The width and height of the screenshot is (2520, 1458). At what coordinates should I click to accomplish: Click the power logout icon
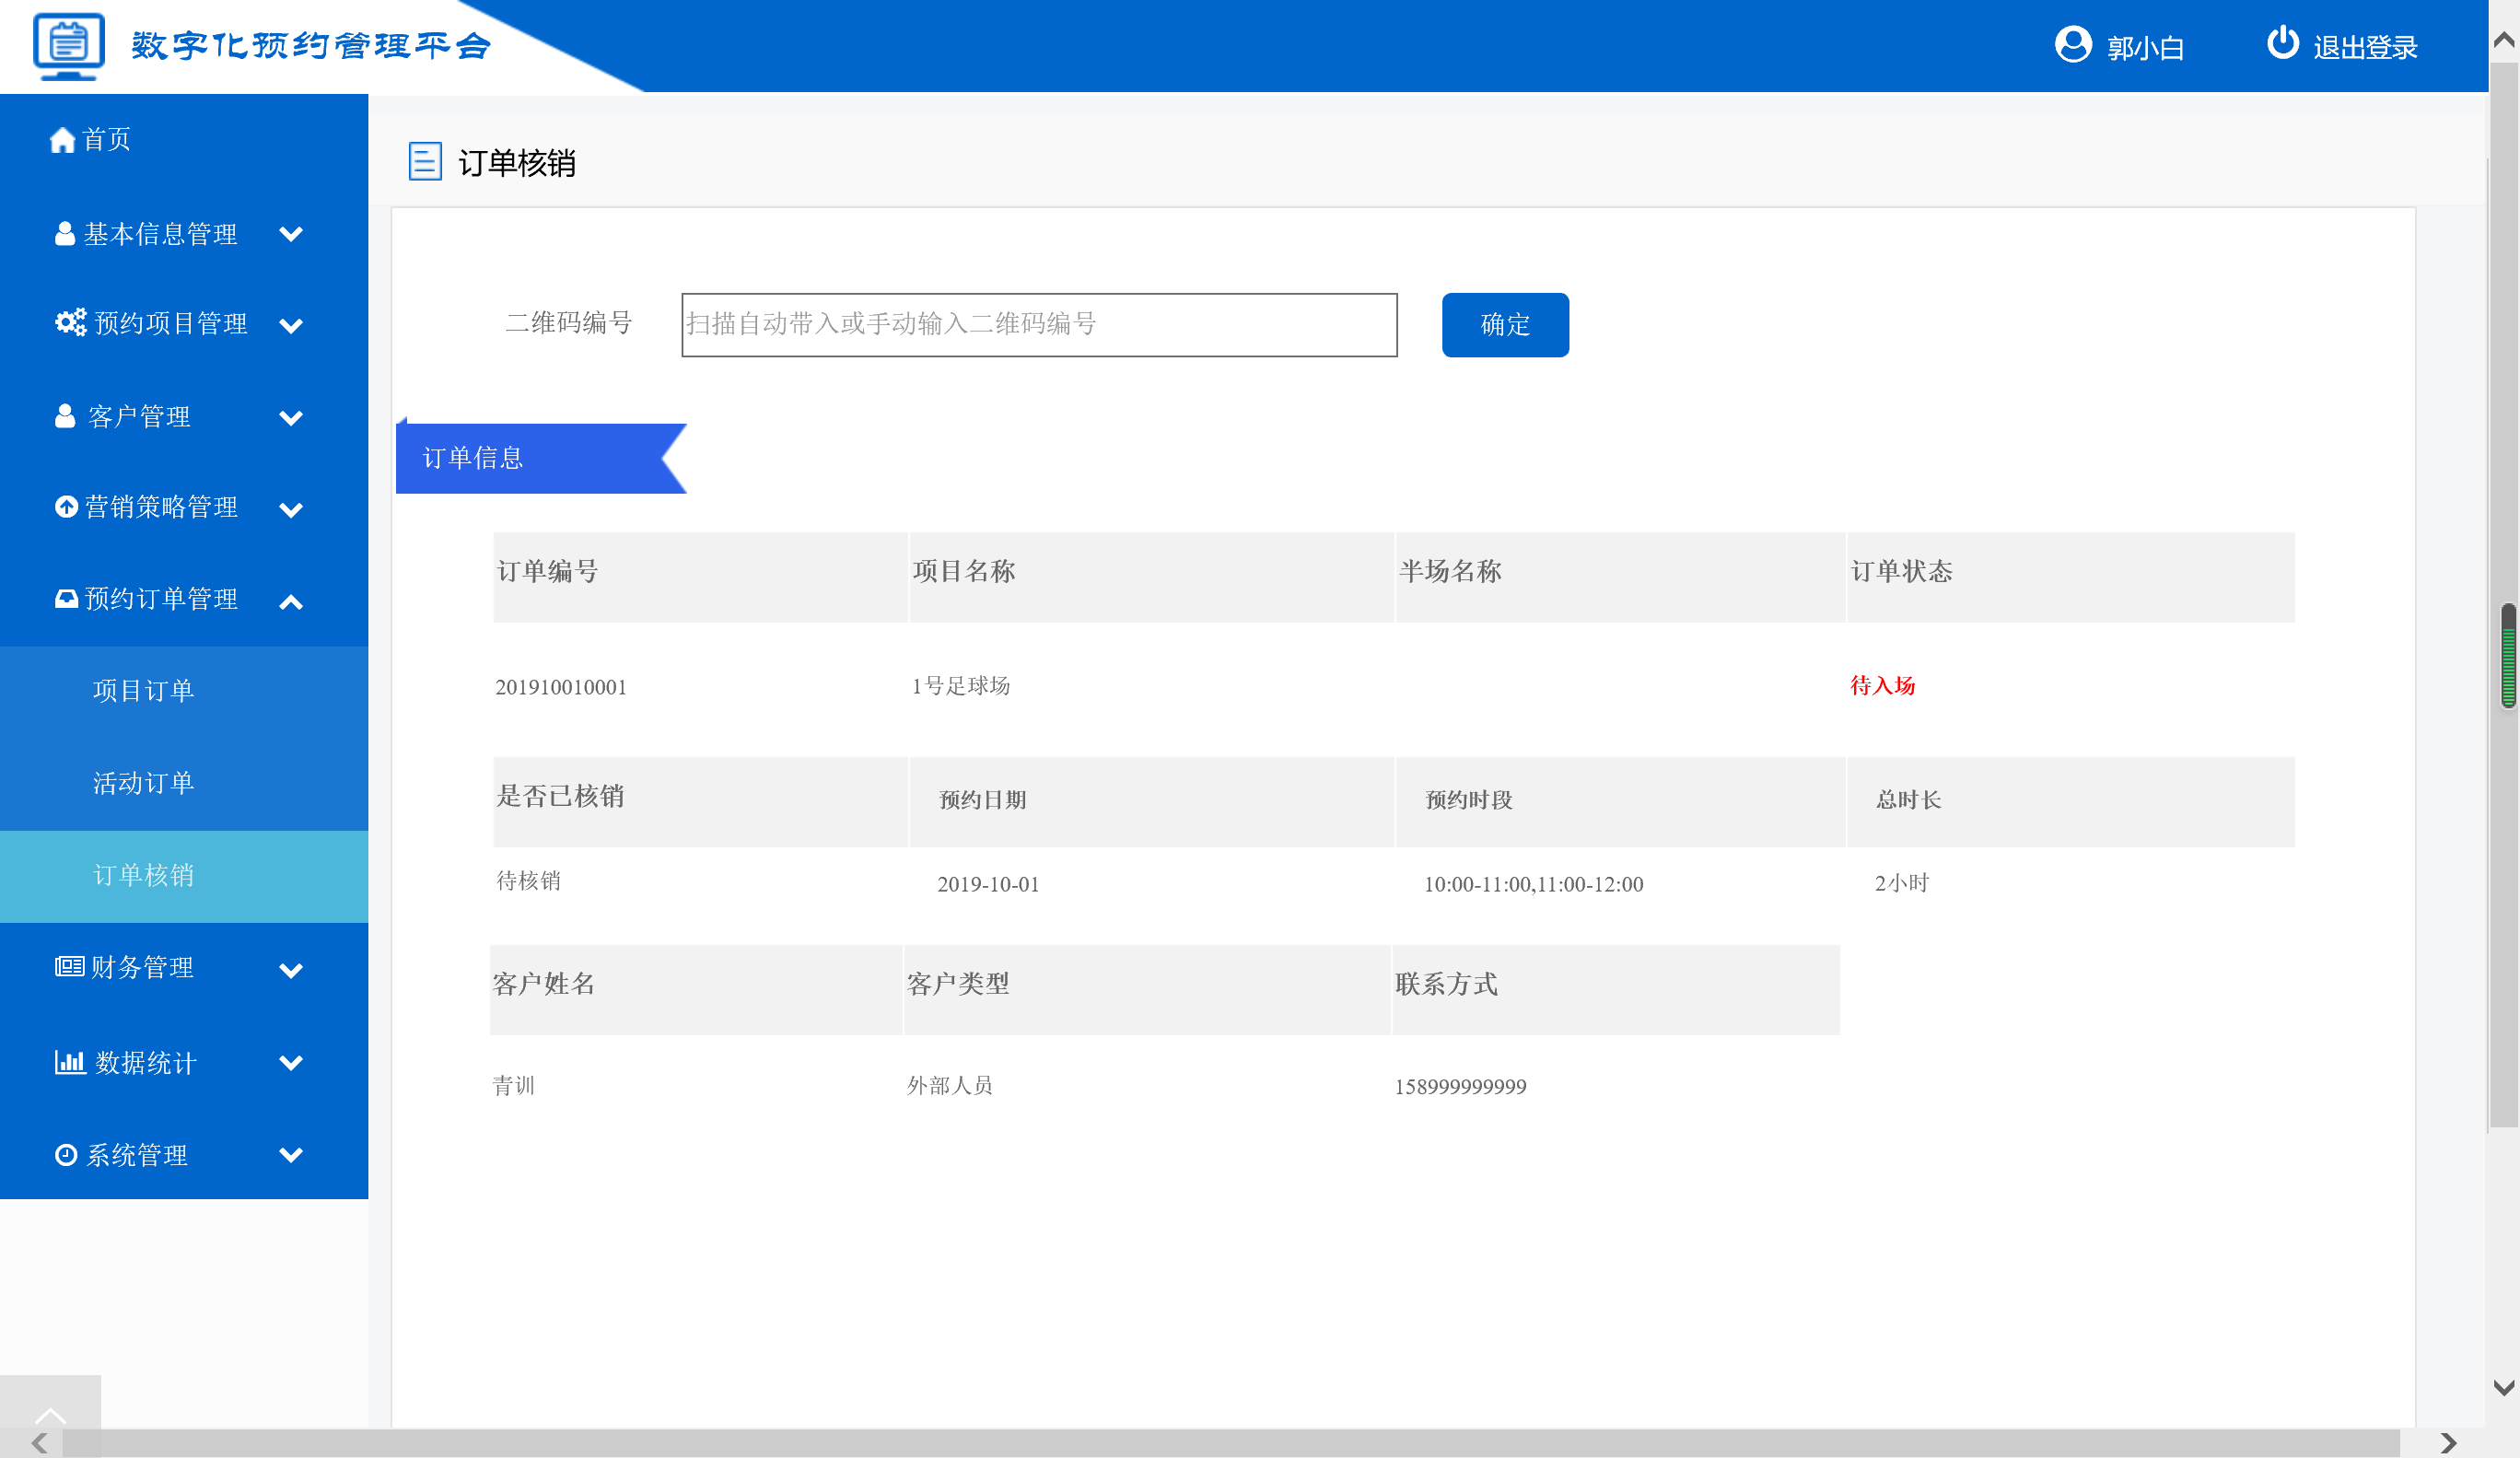click(2282, 43)
